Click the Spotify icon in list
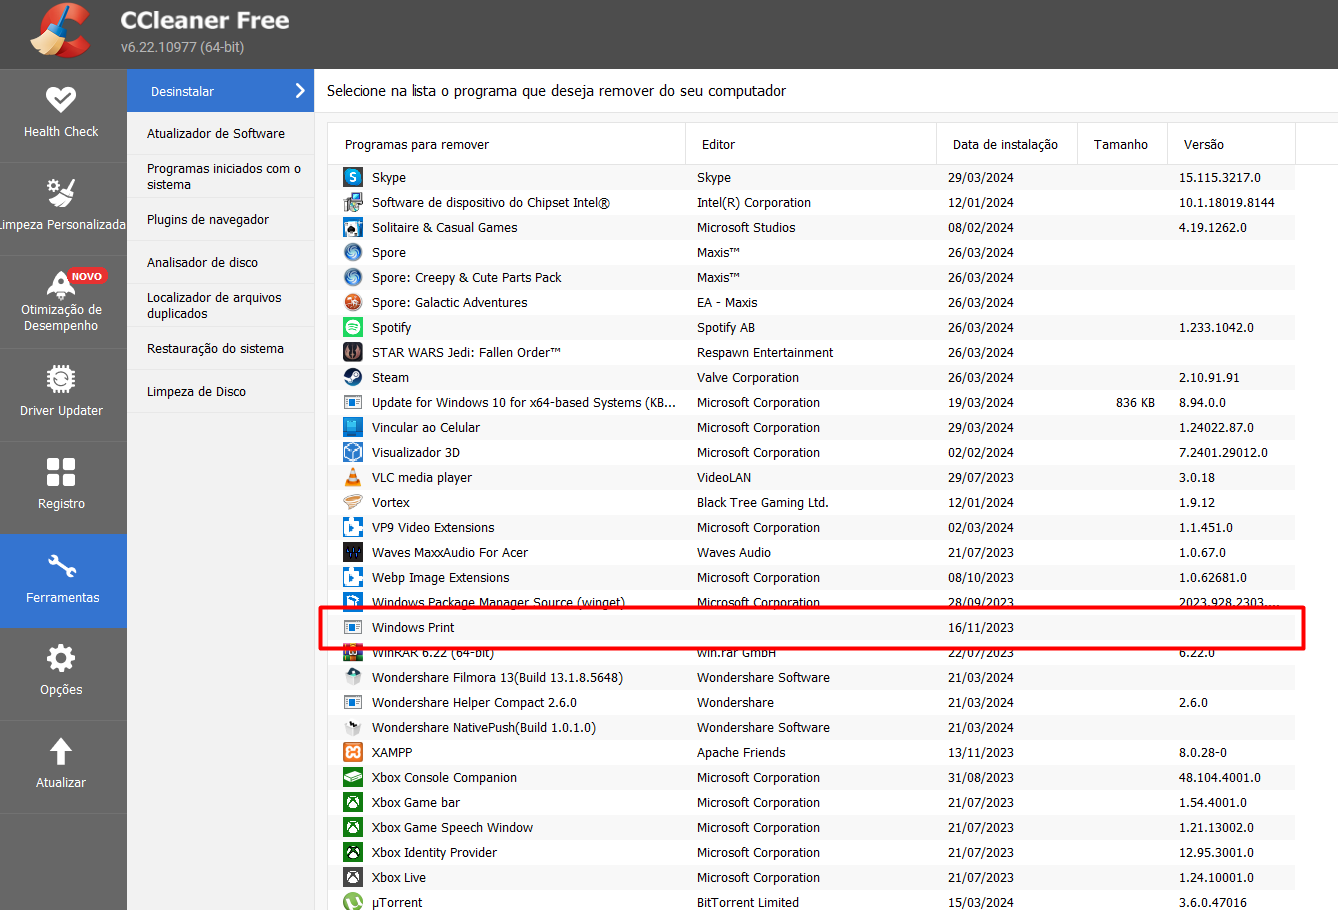The image size is (1338, 910). point(353,327)
